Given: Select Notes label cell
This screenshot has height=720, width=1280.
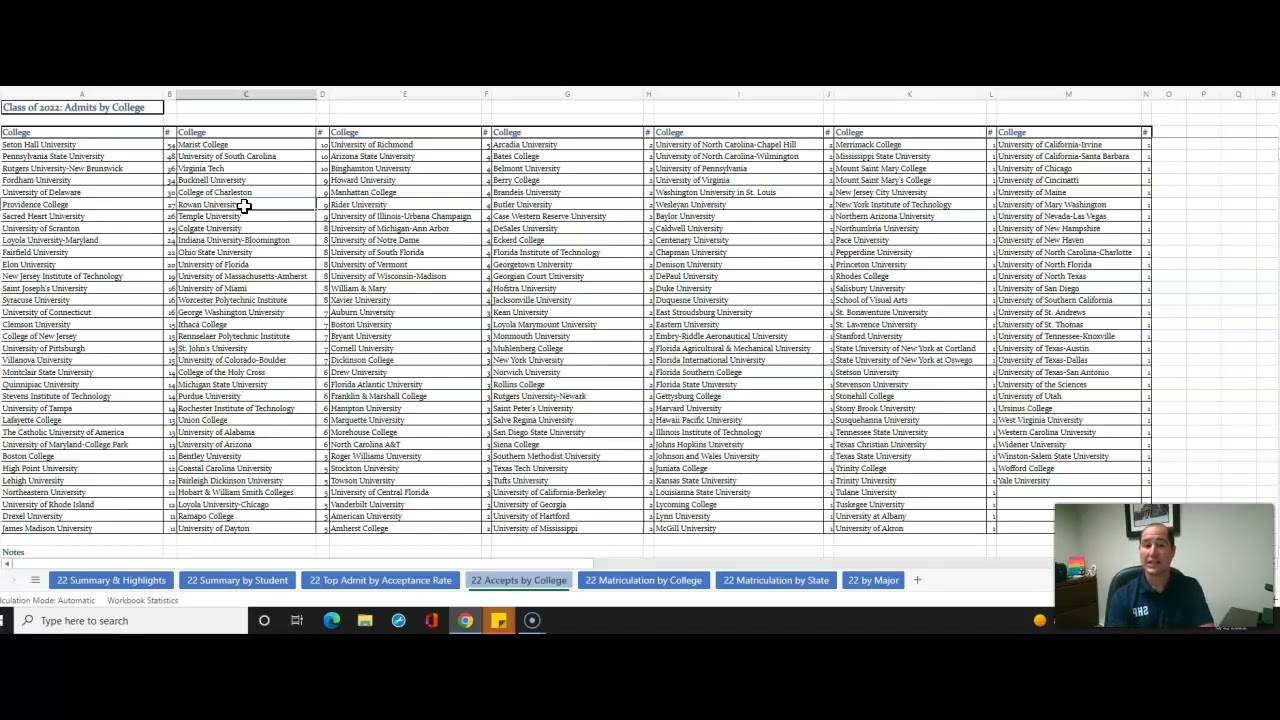Looking at the screenshot, I should tap(81, 553).
